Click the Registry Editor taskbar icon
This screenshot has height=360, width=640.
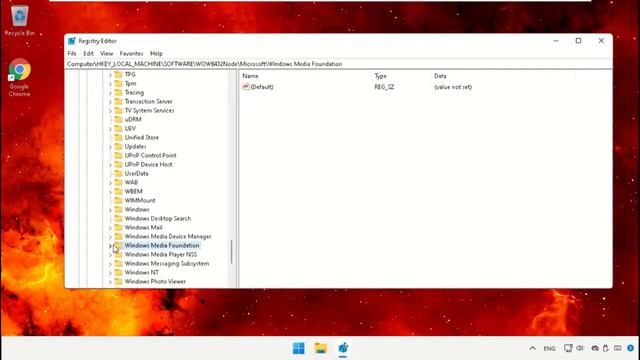[343, 348]
